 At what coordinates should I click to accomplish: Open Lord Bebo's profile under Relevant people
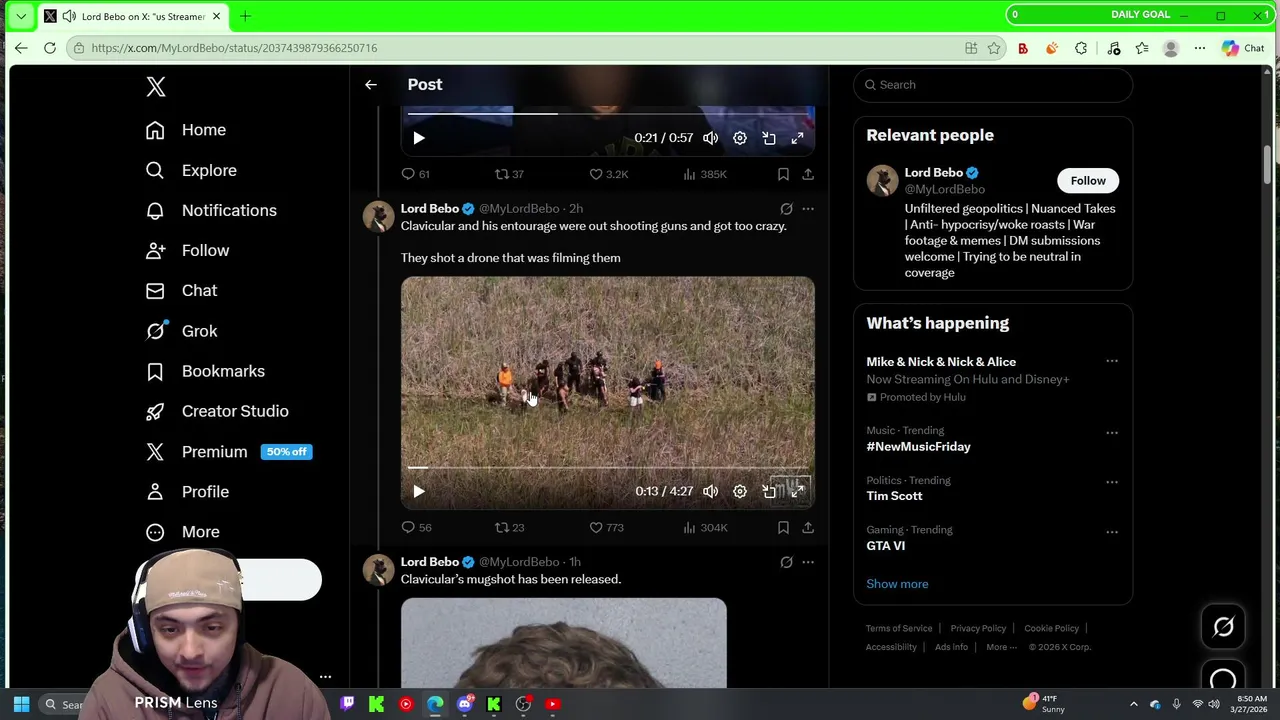tap(933, 173)
